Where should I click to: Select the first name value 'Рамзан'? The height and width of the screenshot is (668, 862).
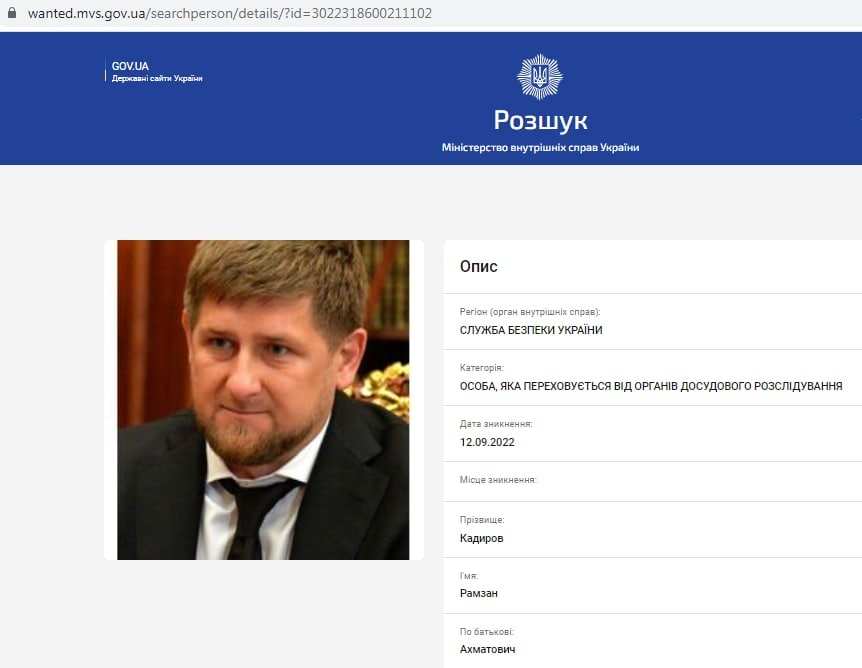[479, 593]
